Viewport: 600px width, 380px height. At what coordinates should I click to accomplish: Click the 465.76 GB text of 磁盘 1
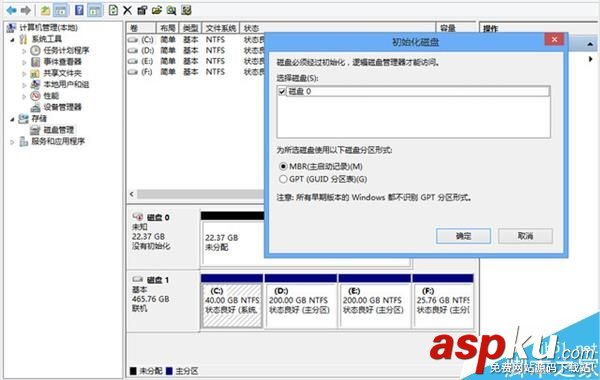pos(150,299)
